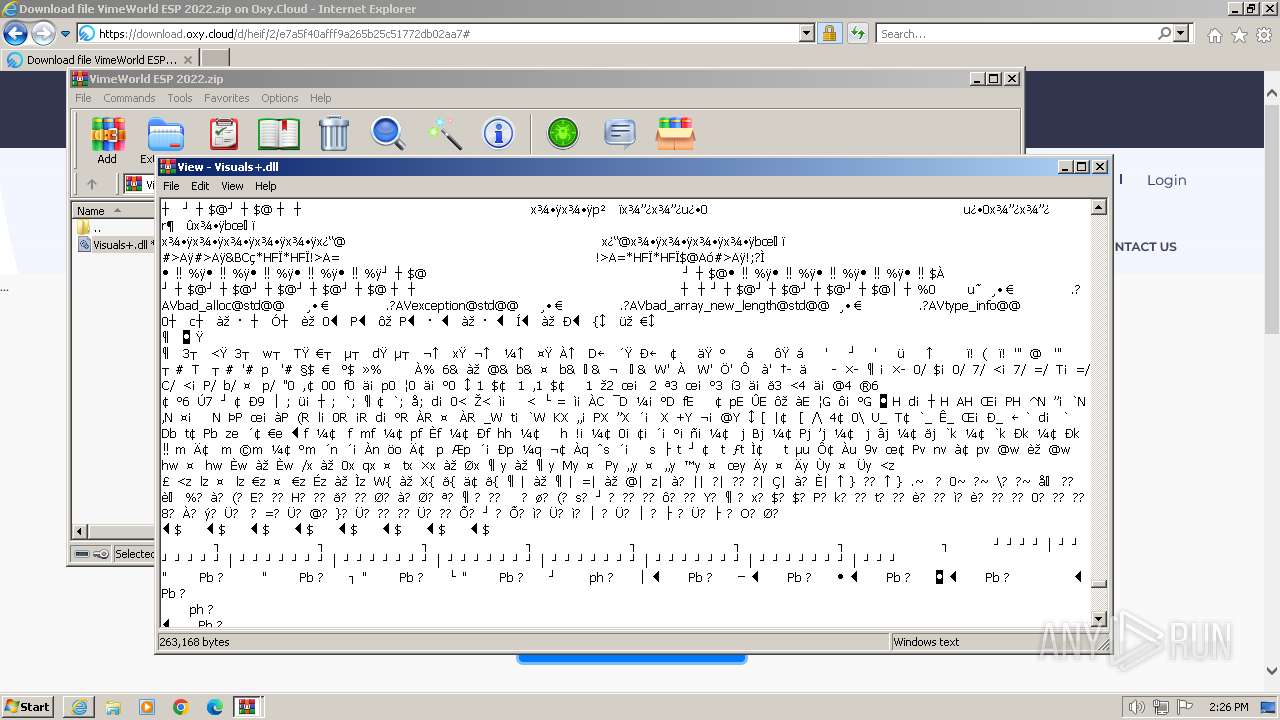Click the IE Home icon
This screenshot has width=1280, height=720.
point(1214,35)
